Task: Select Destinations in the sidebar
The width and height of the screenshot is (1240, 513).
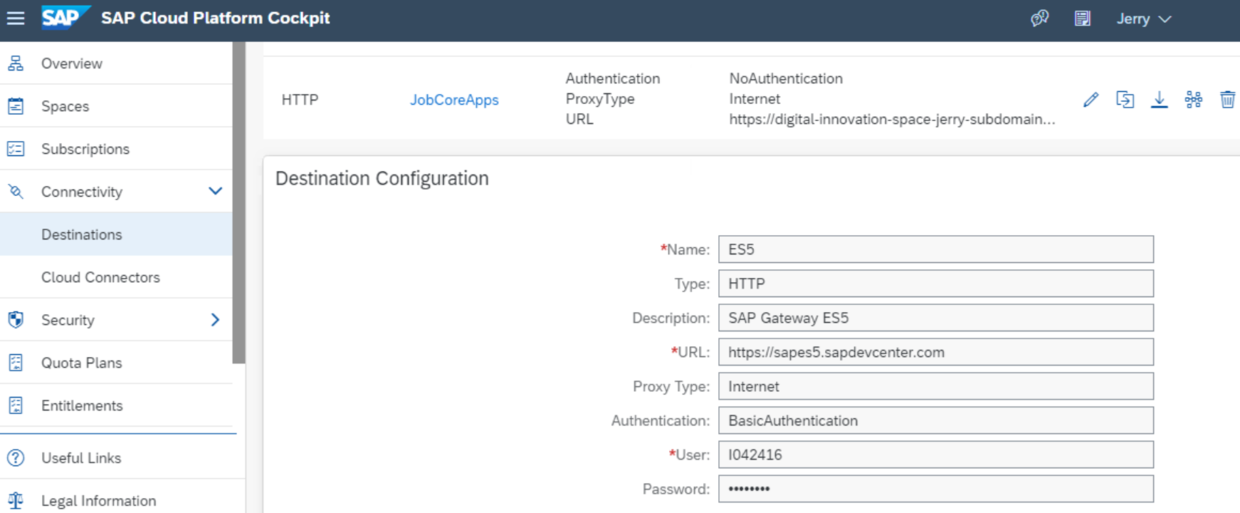Action: (x=82, y=235)
